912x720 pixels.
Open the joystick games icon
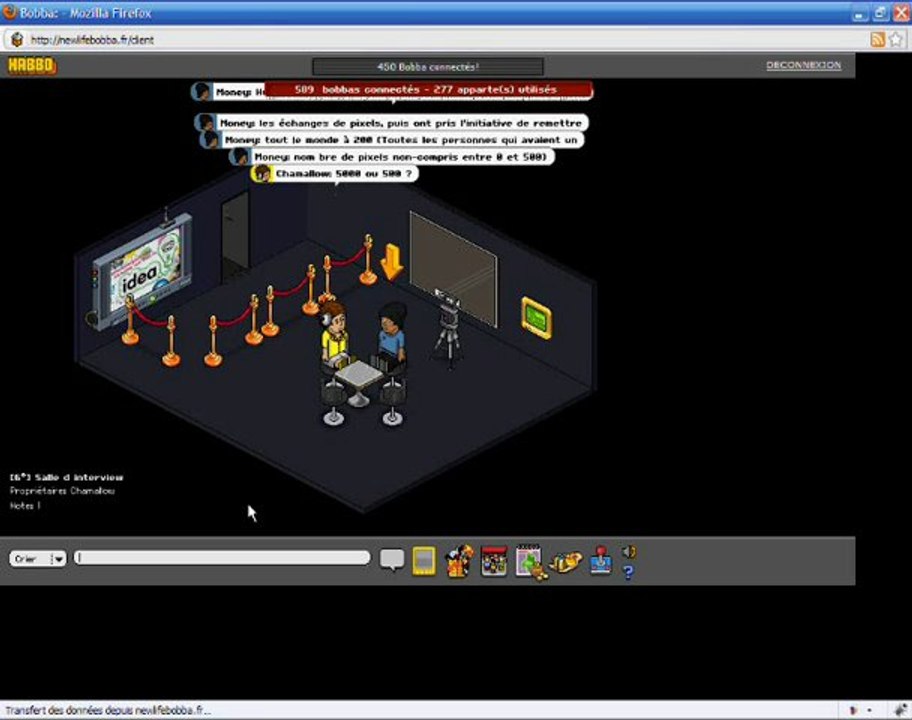coord(600,560)
